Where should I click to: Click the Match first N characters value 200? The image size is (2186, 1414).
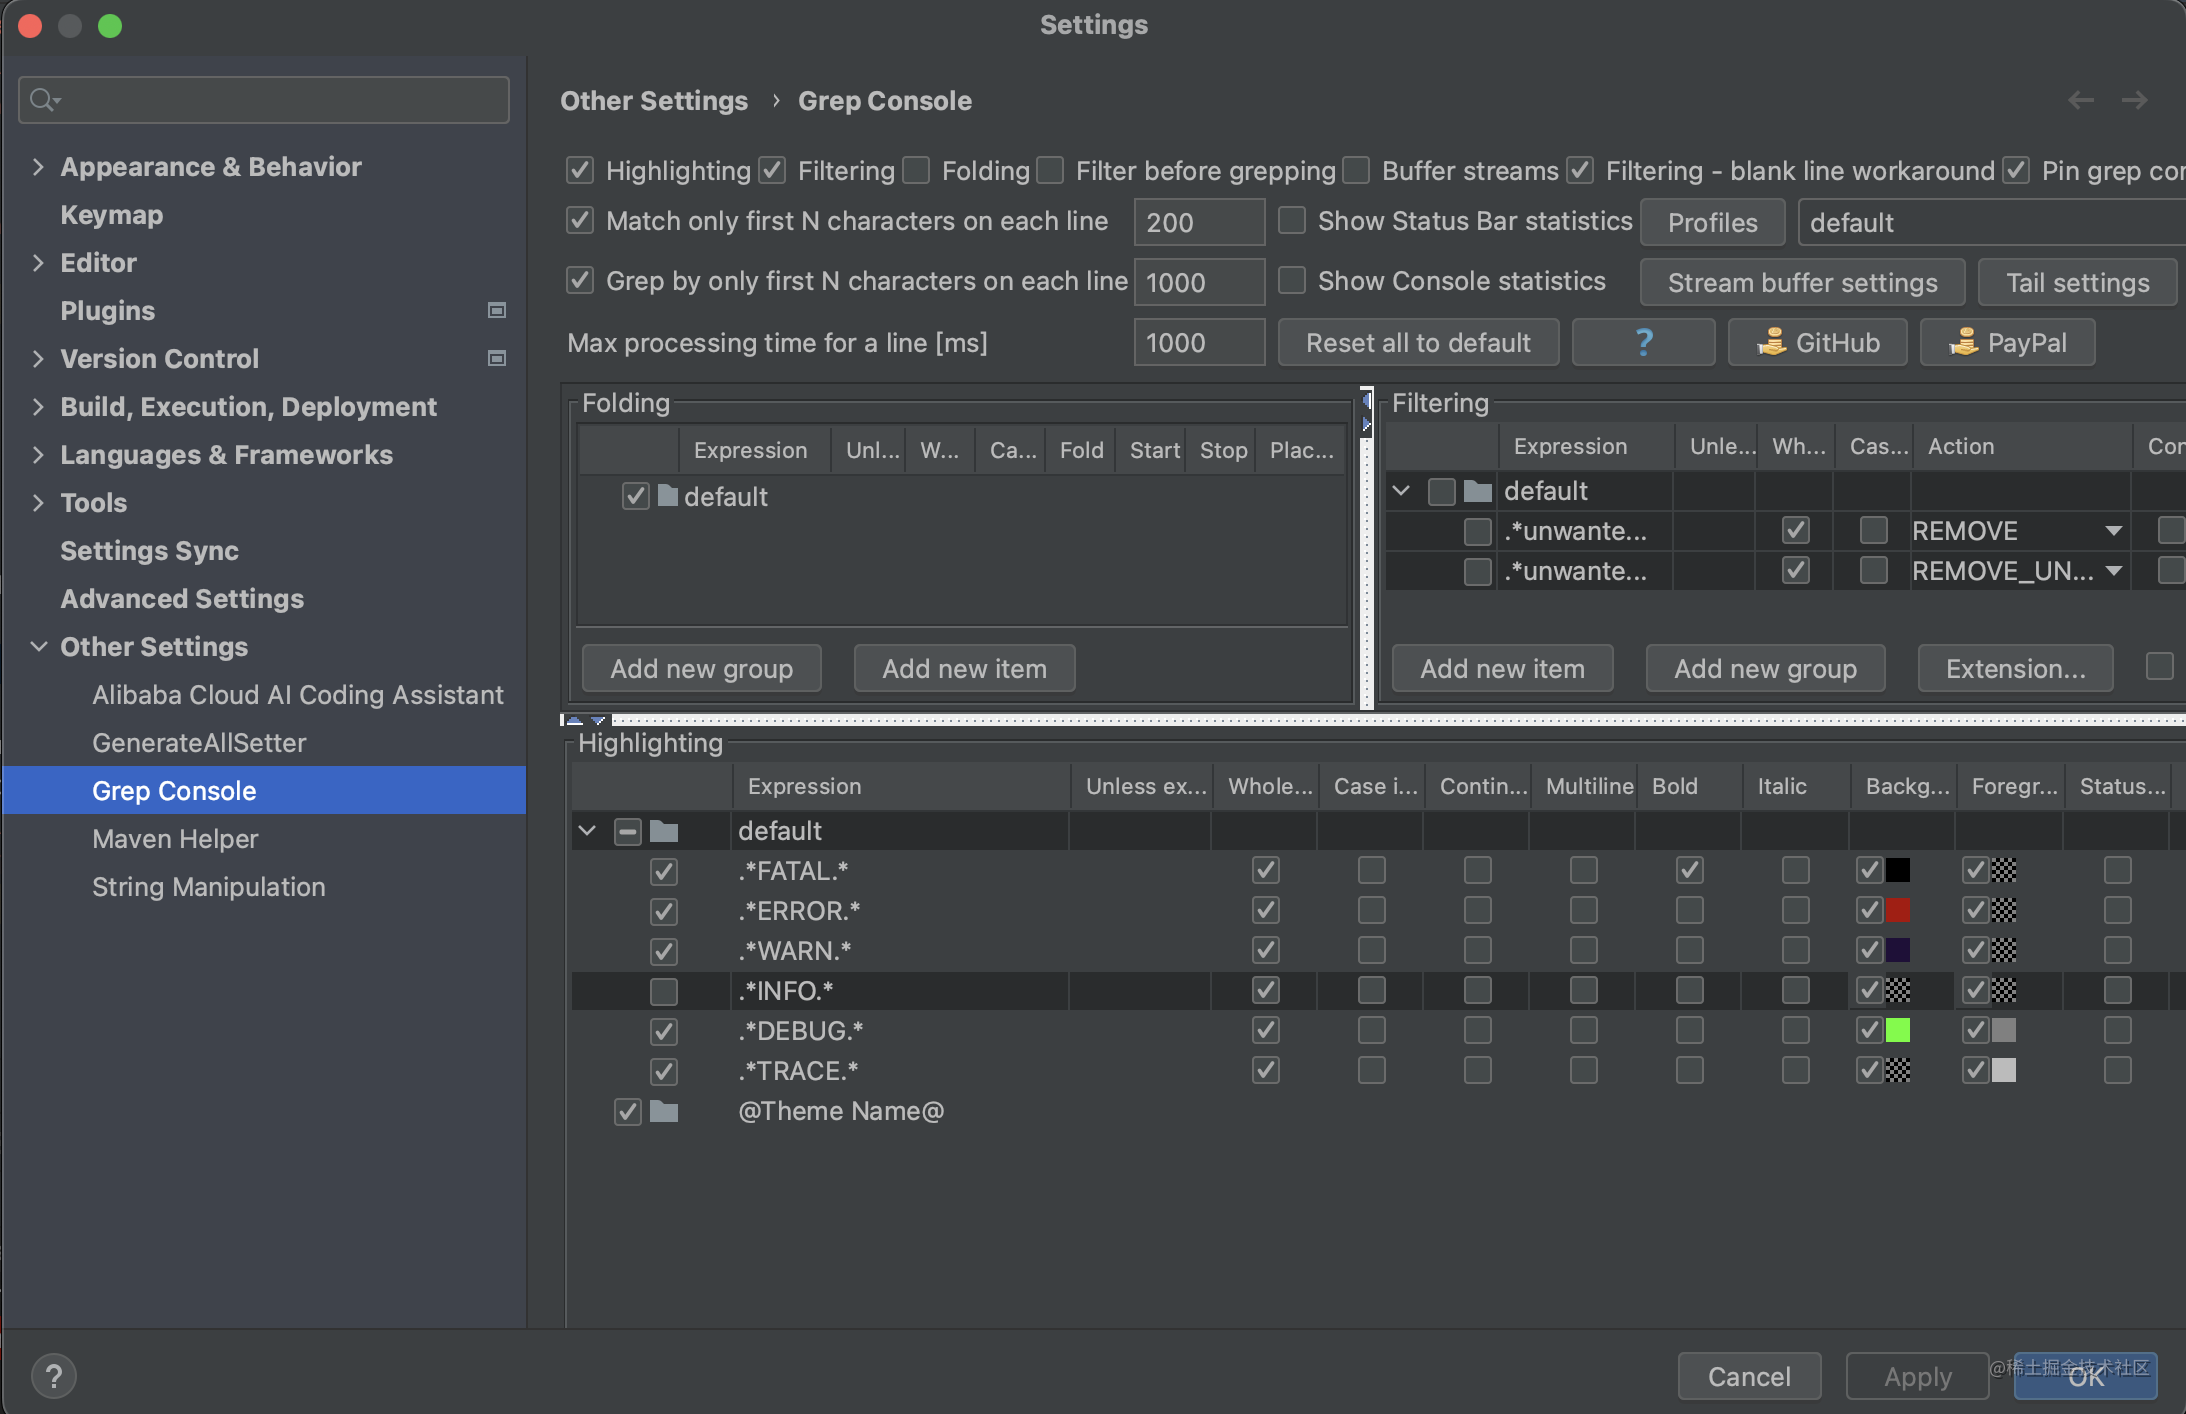tap(1199, 223)
